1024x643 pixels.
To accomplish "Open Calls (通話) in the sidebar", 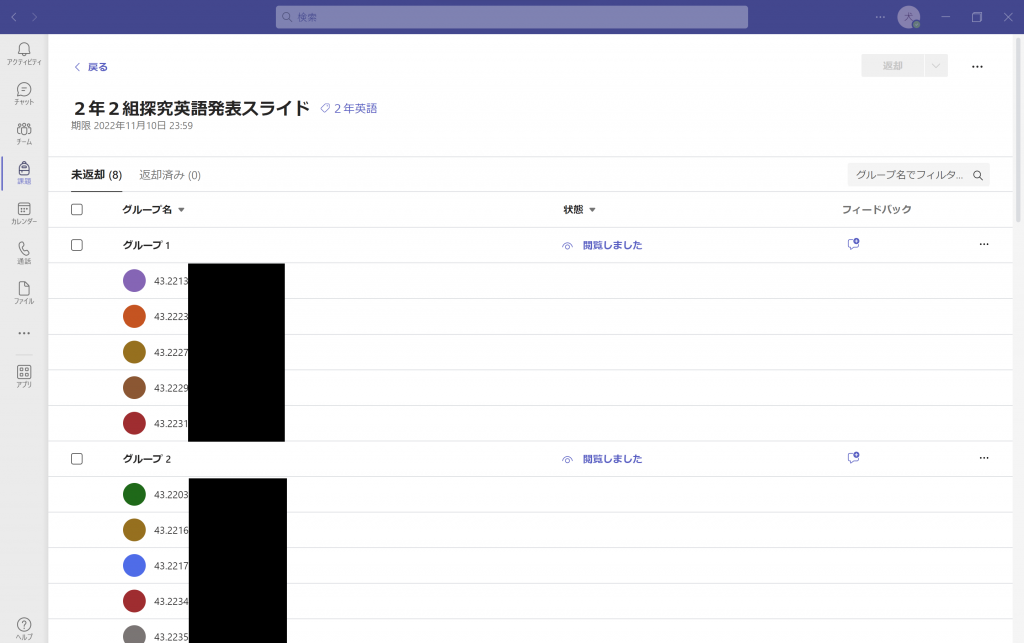I will point(24,253).
